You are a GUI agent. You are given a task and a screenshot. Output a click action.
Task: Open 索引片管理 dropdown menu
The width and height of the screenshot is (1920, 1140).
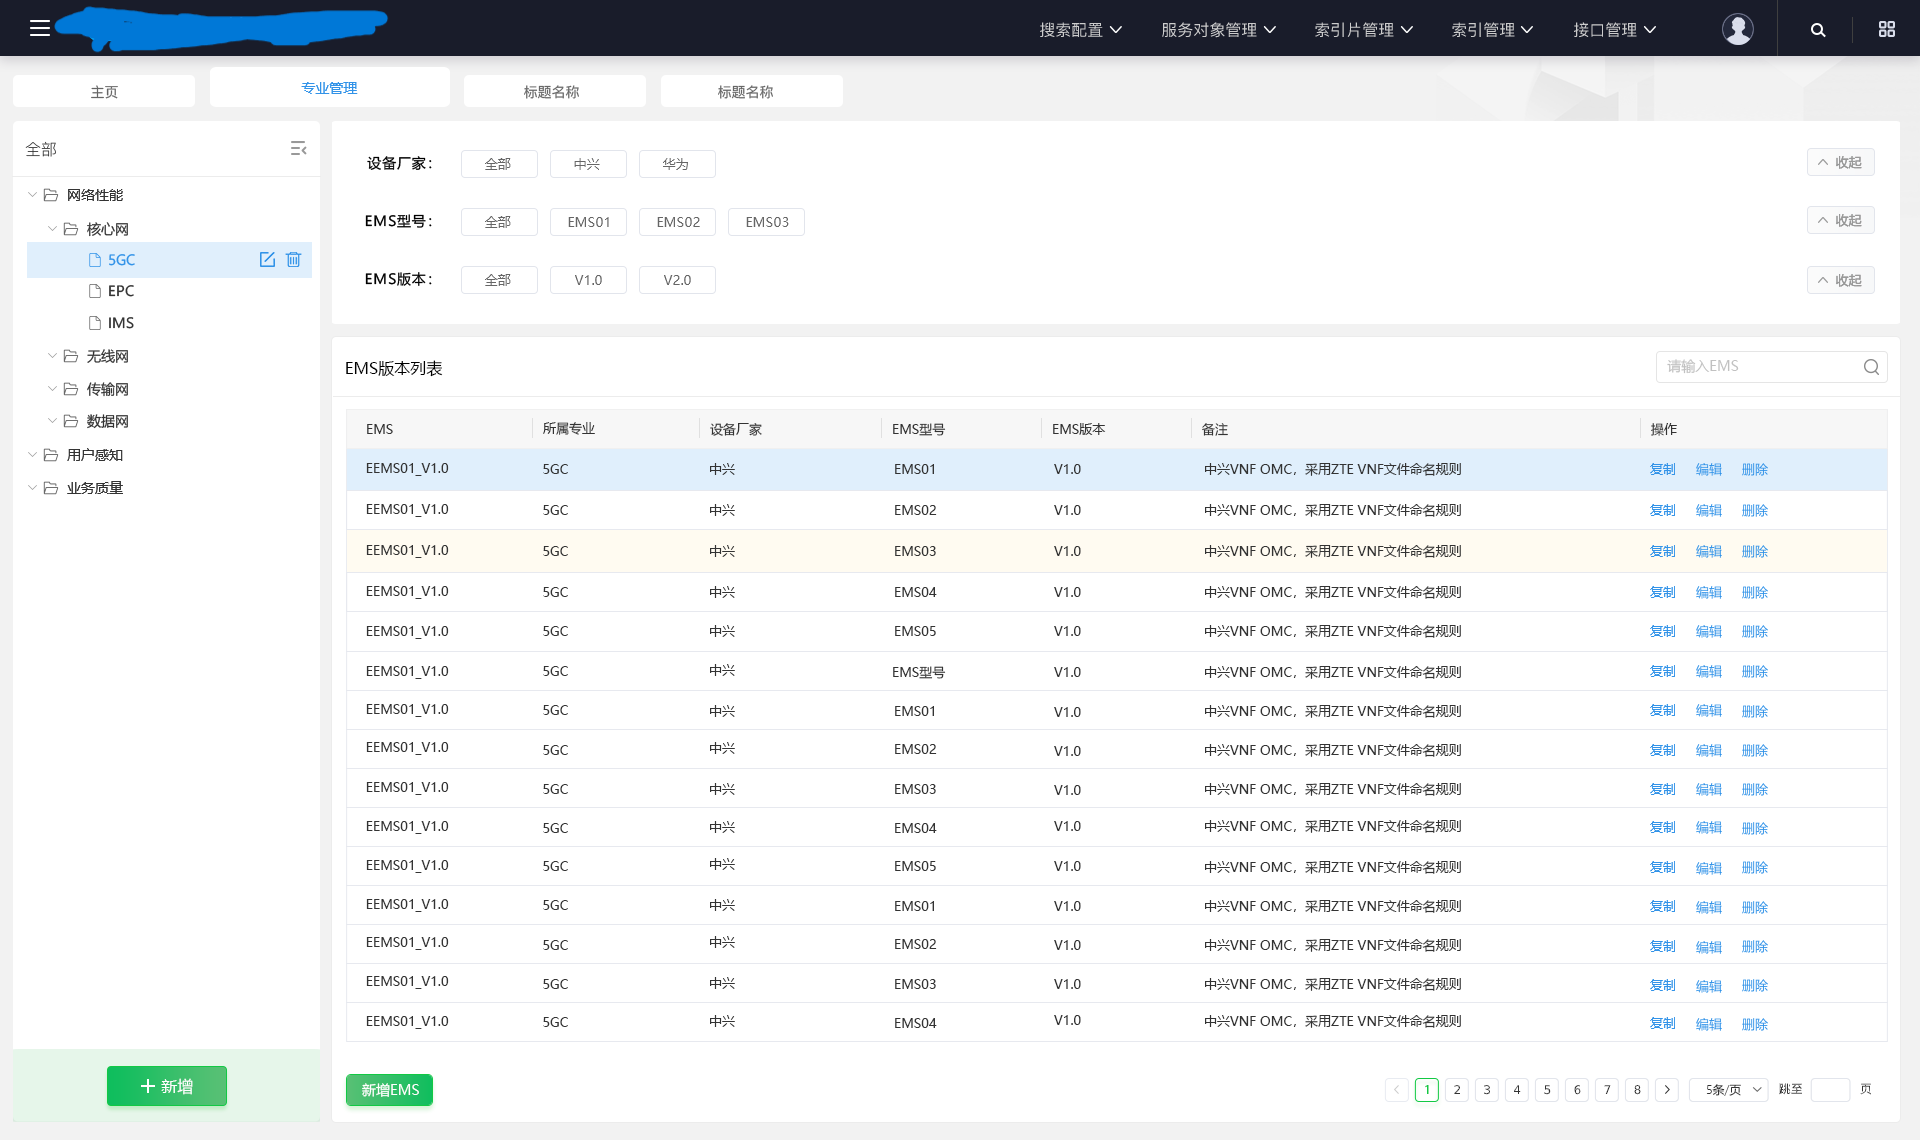(1363, 30)
